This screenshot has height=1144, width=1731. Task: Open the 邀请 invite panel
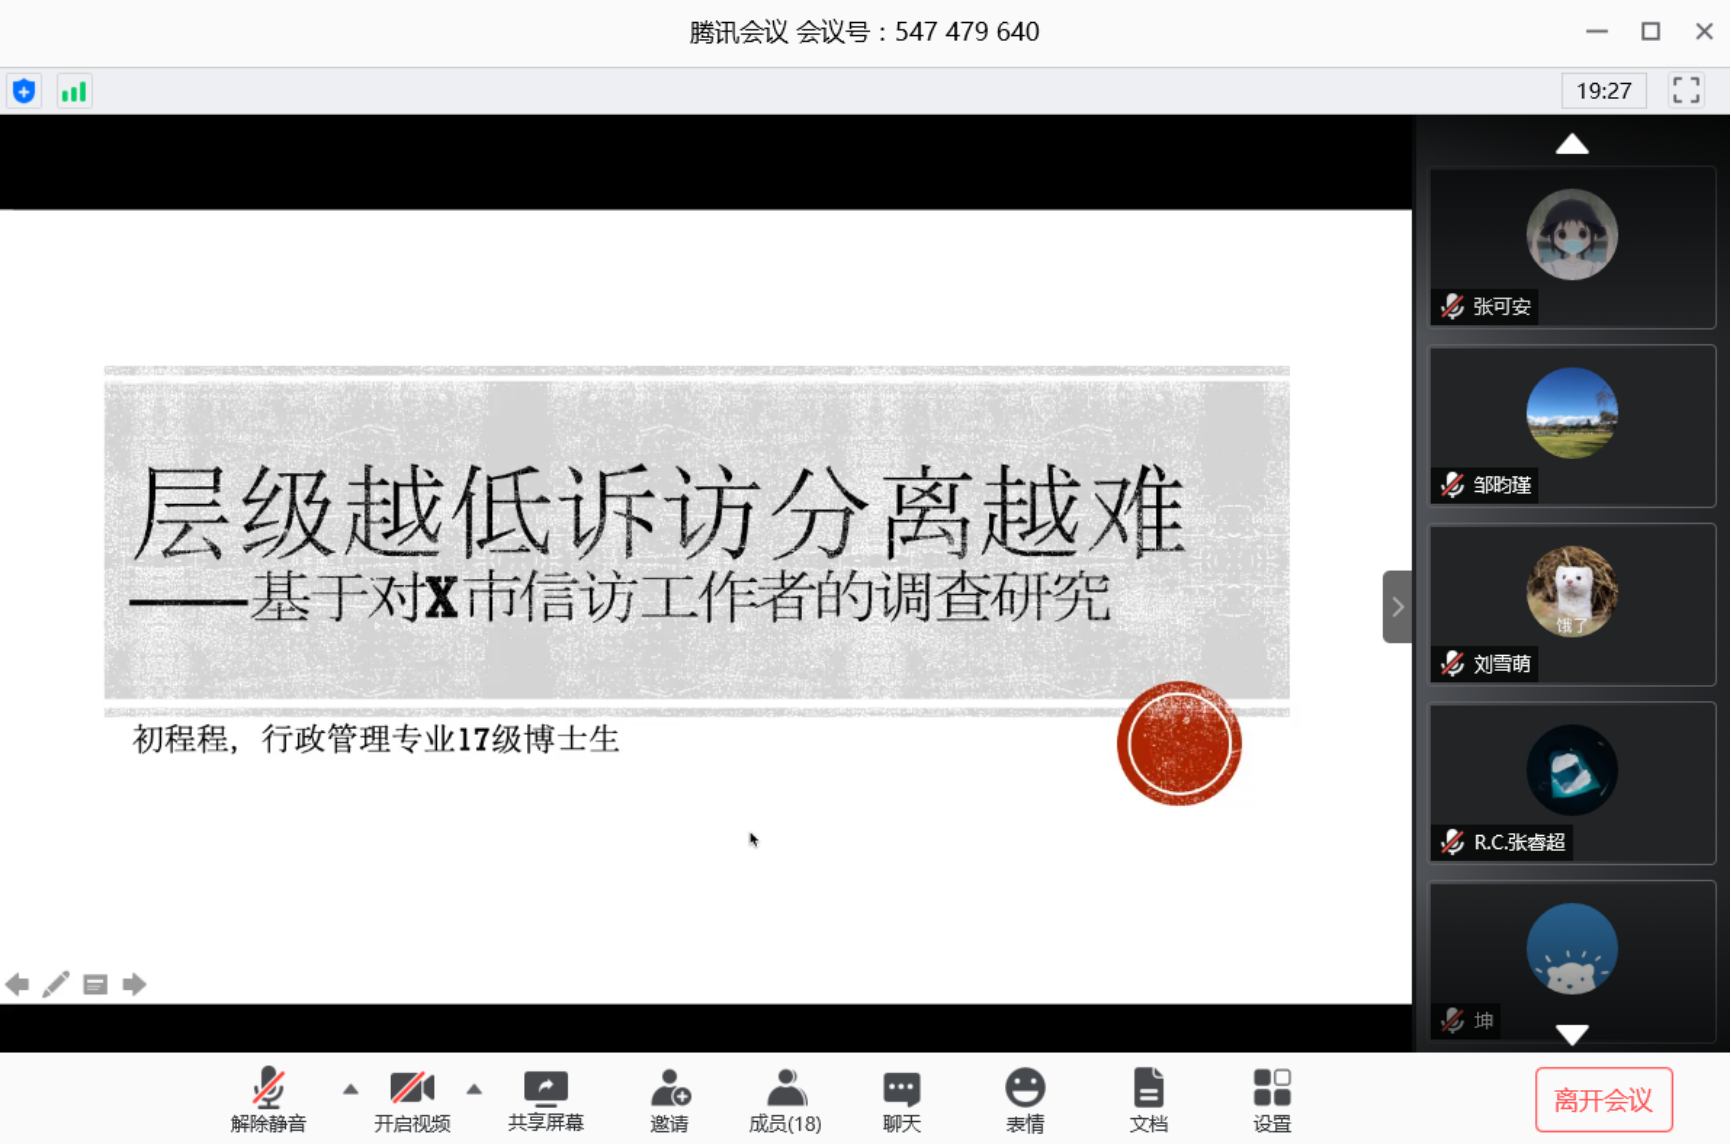[x=669, y=1100]
